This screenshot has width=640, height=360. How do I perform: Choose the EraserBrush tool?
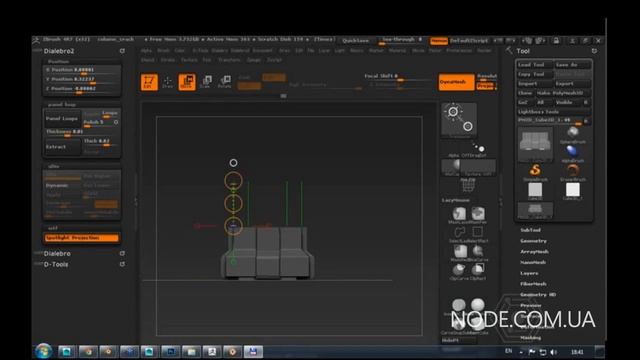point(573,172)
